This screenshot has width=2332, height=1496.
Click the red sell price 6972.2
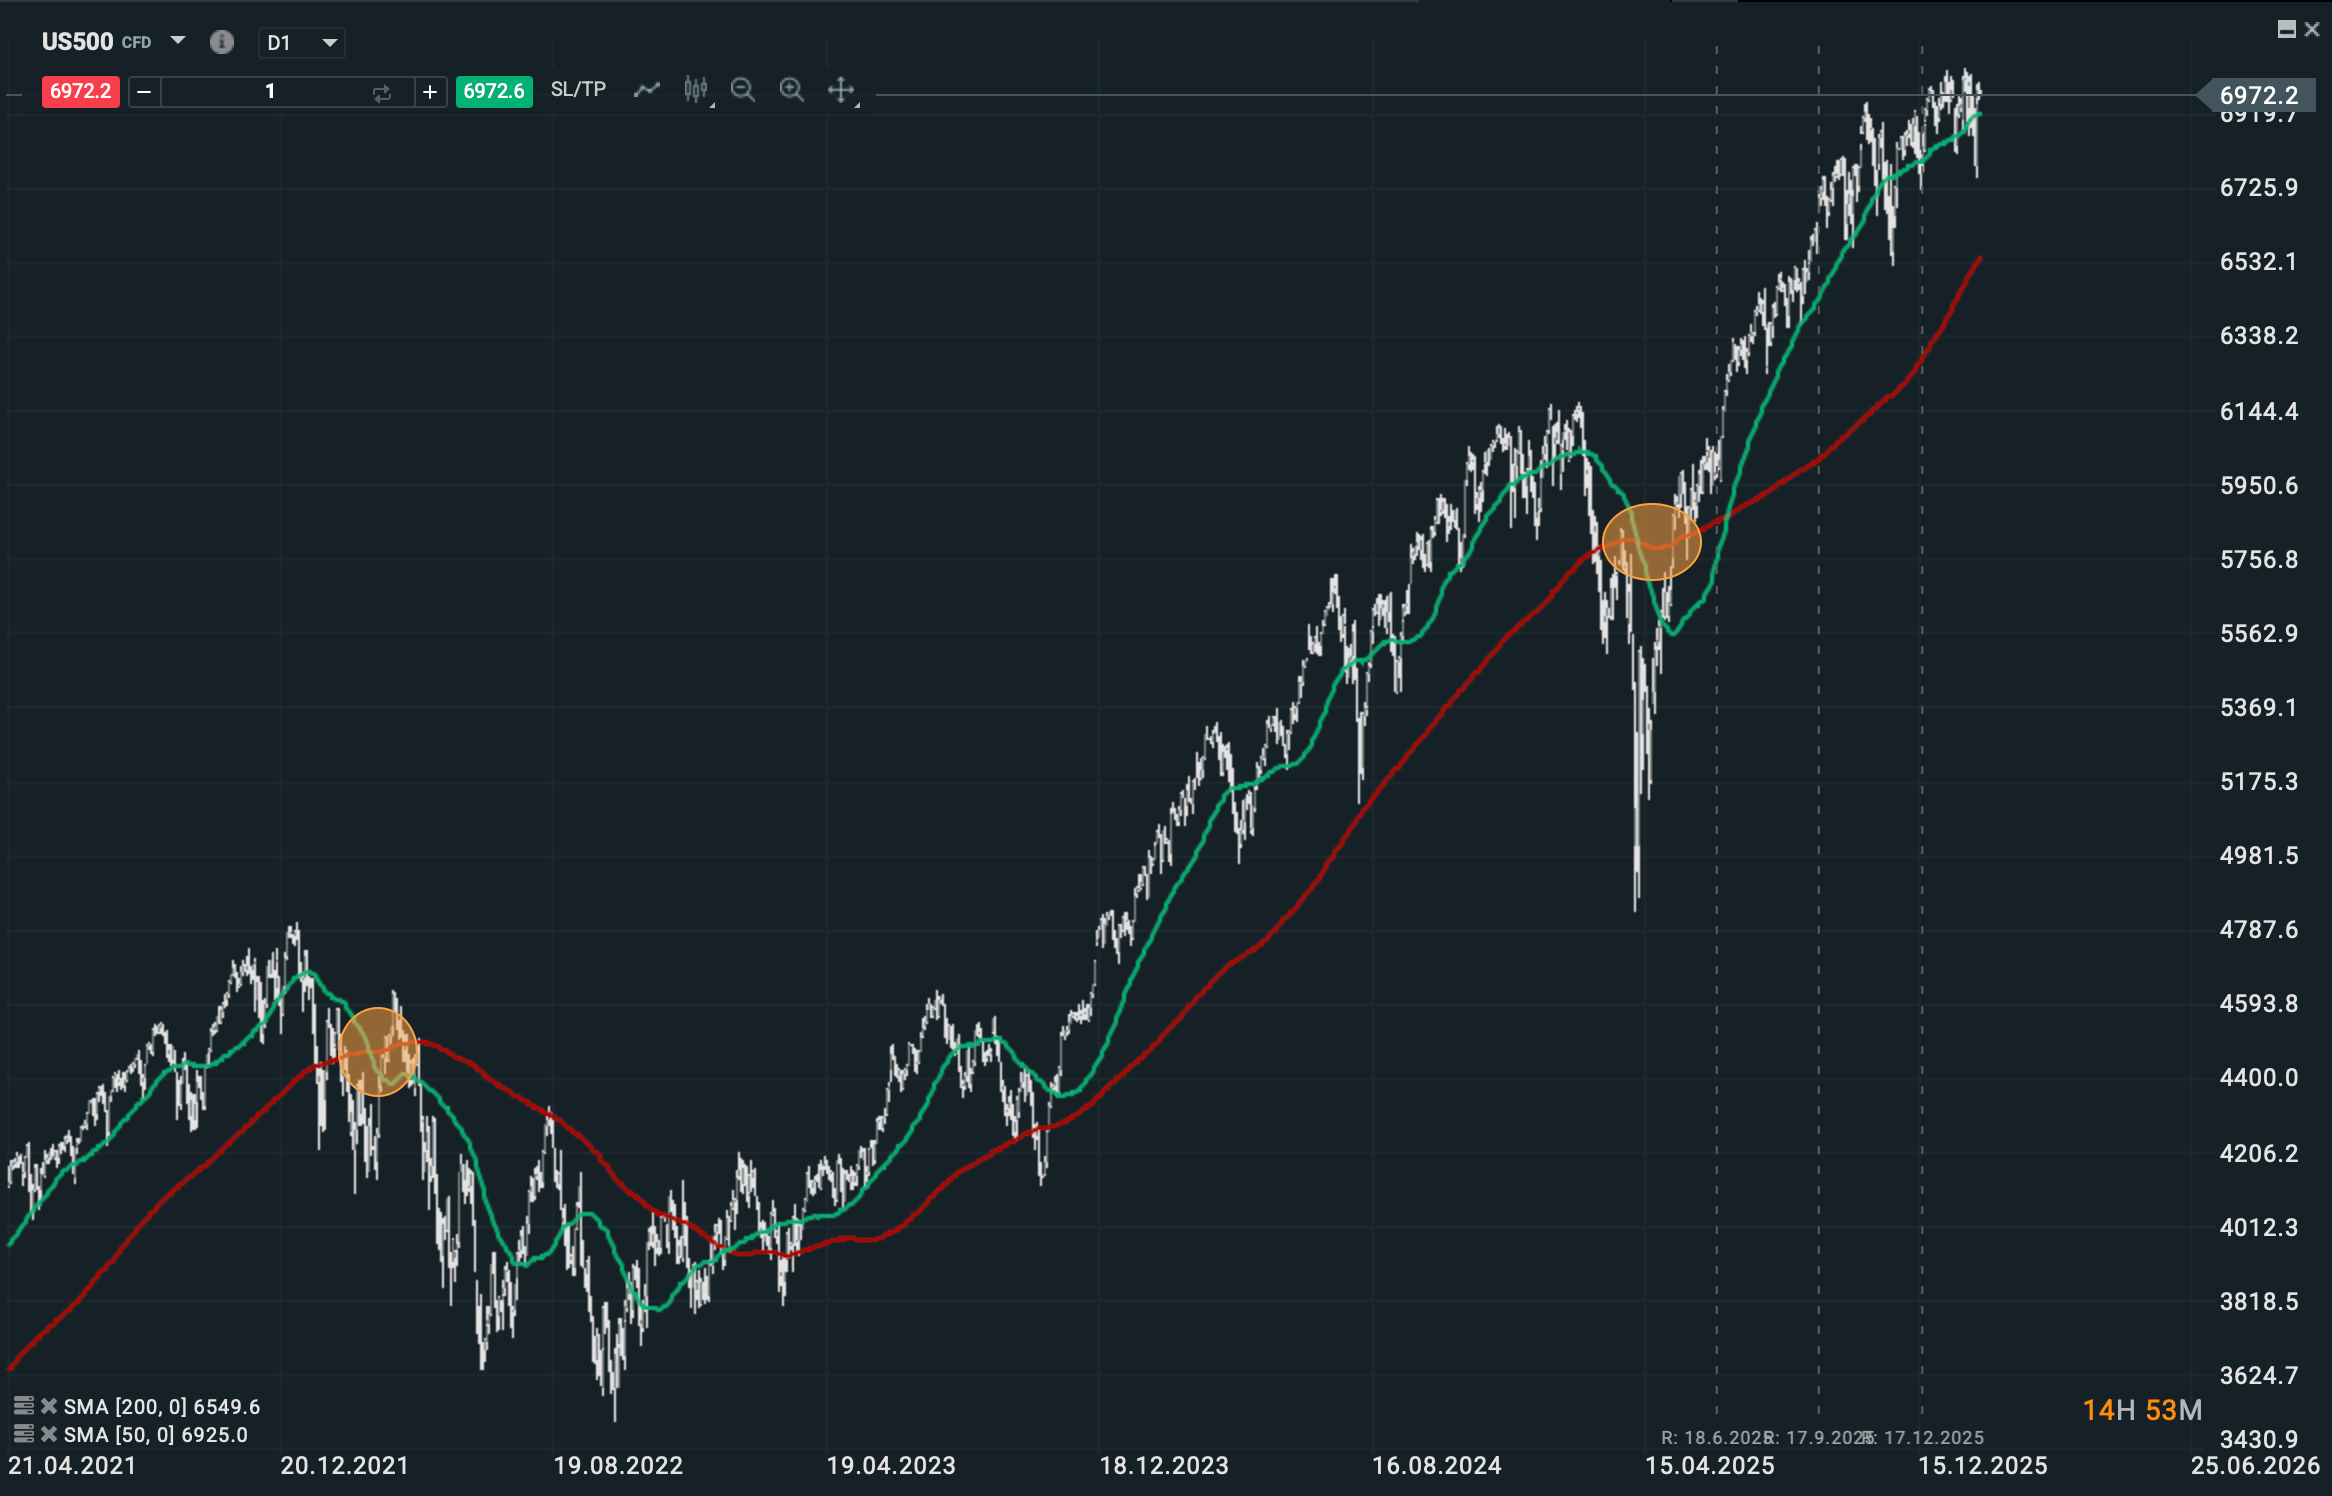(80, 92)
